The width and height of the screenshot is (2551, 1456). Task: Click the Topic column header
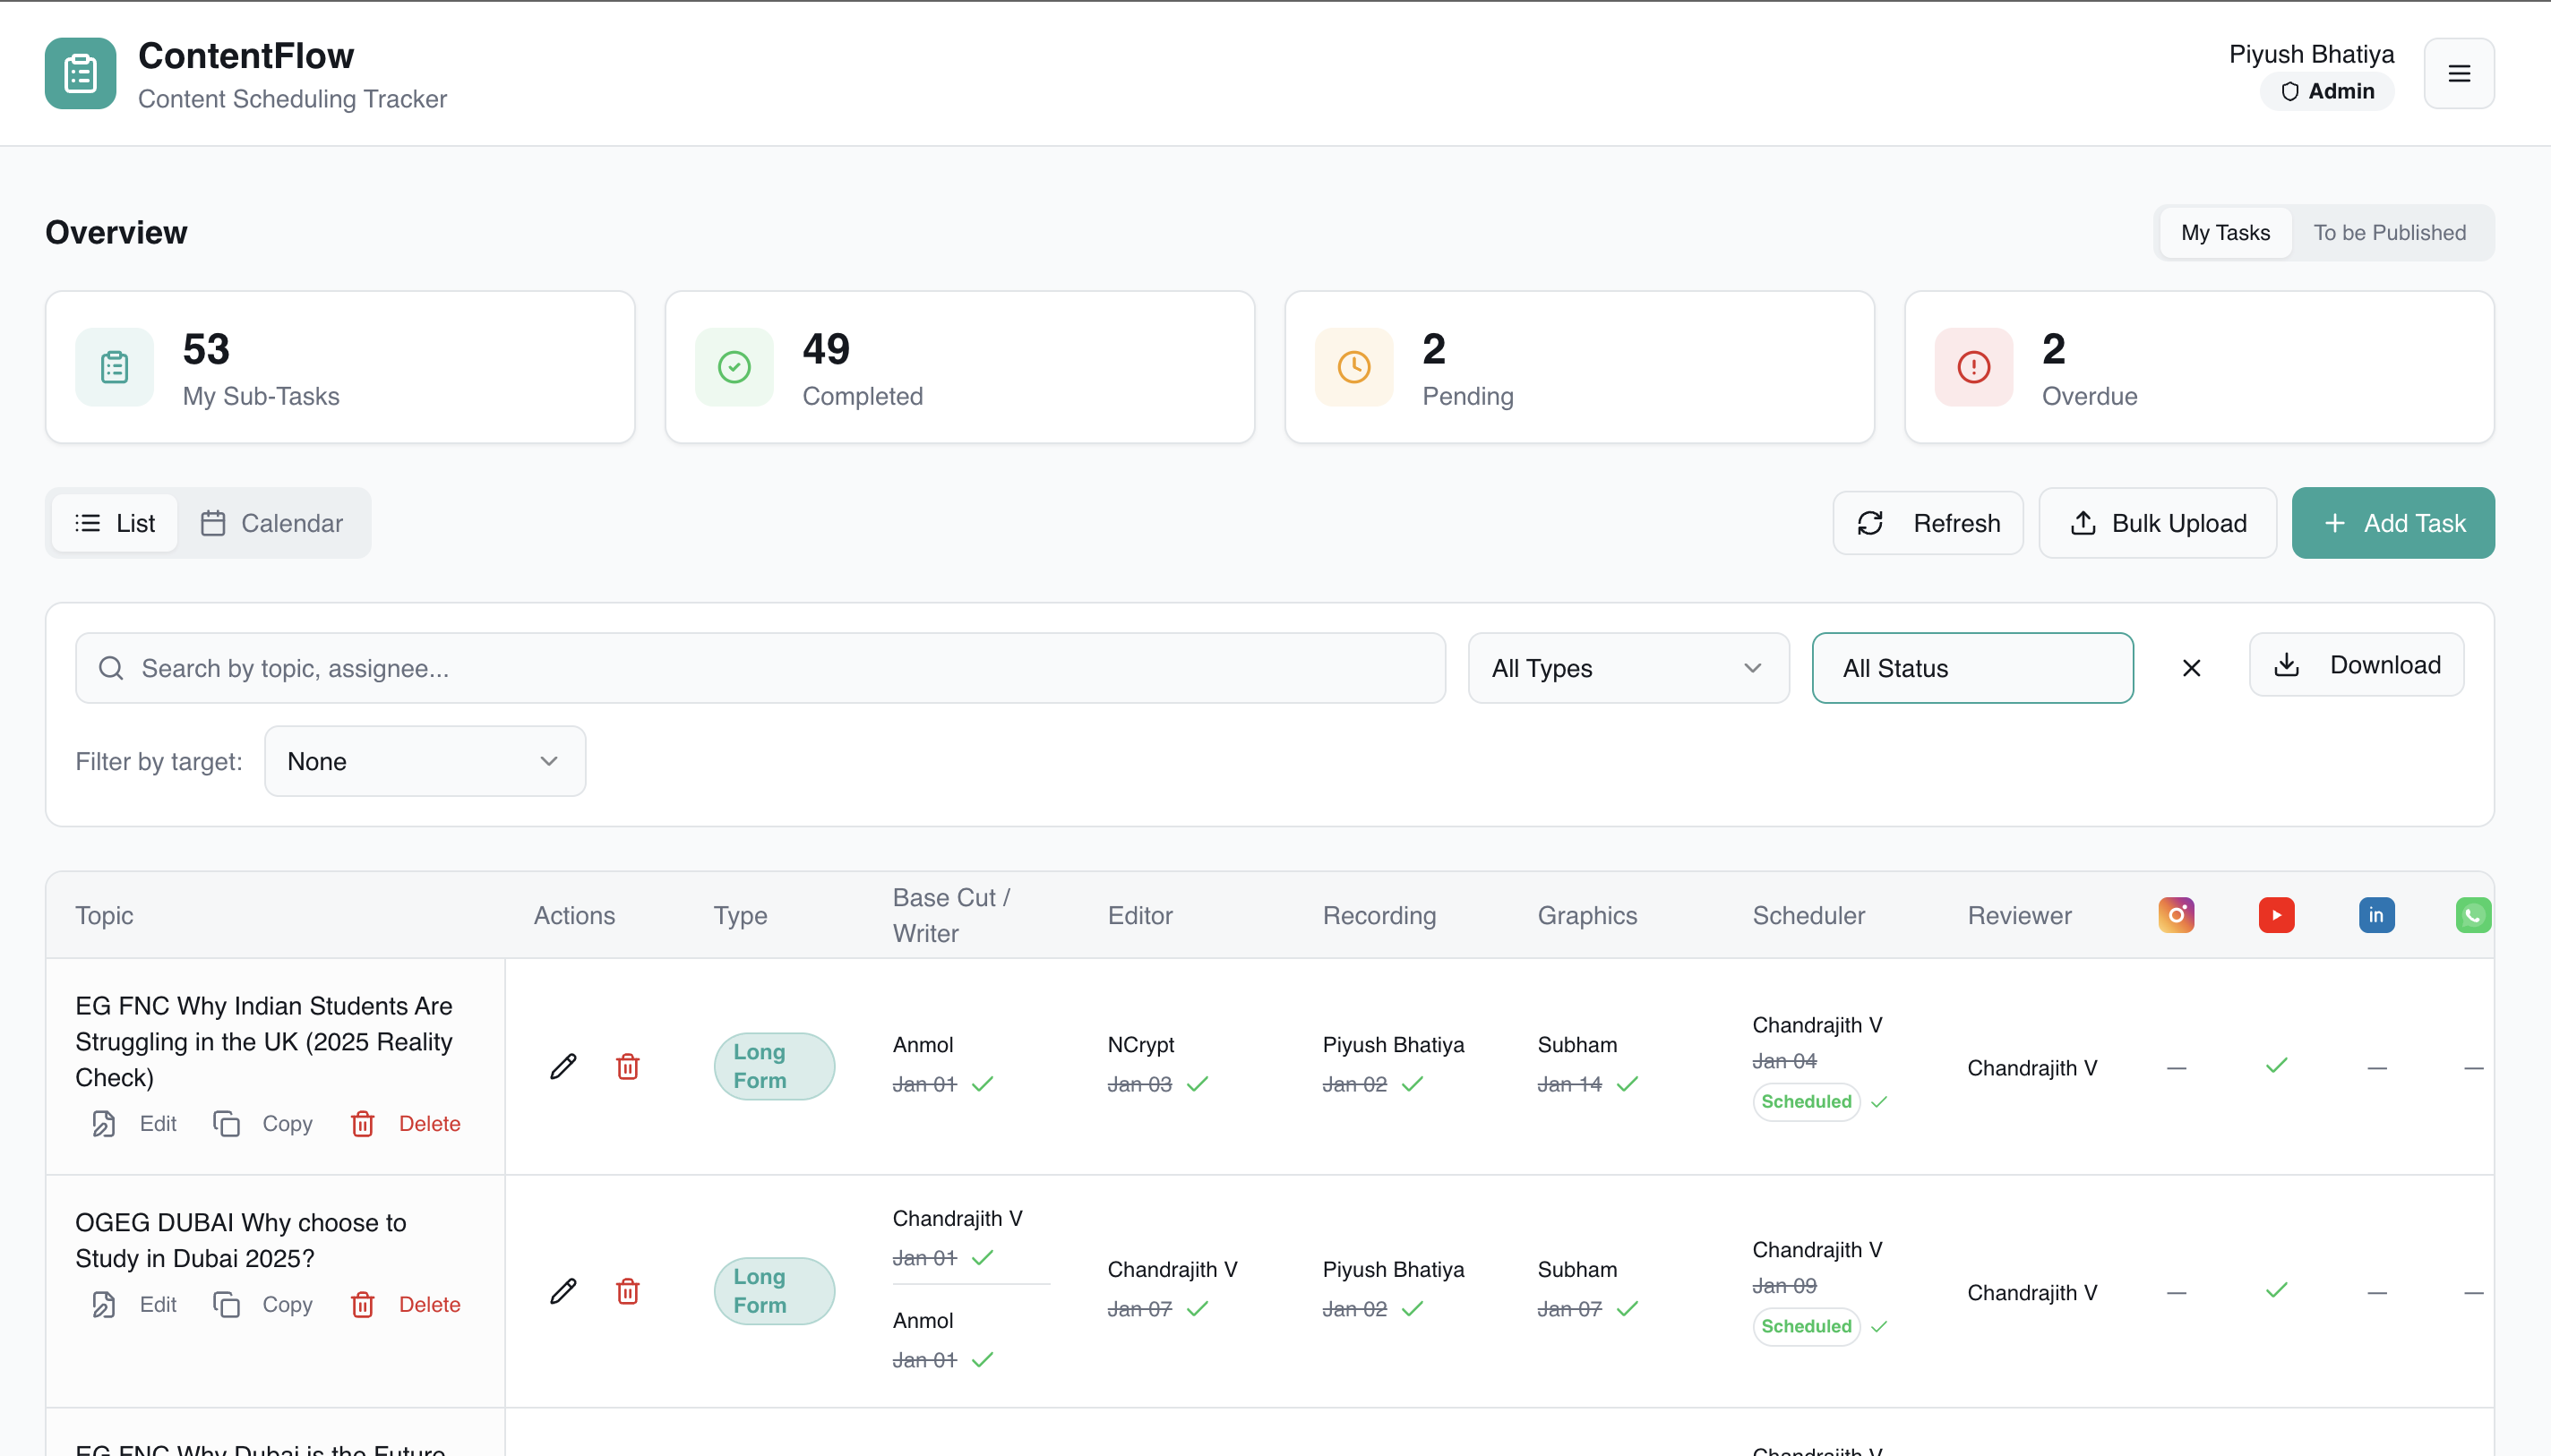[x=104, y=915]
